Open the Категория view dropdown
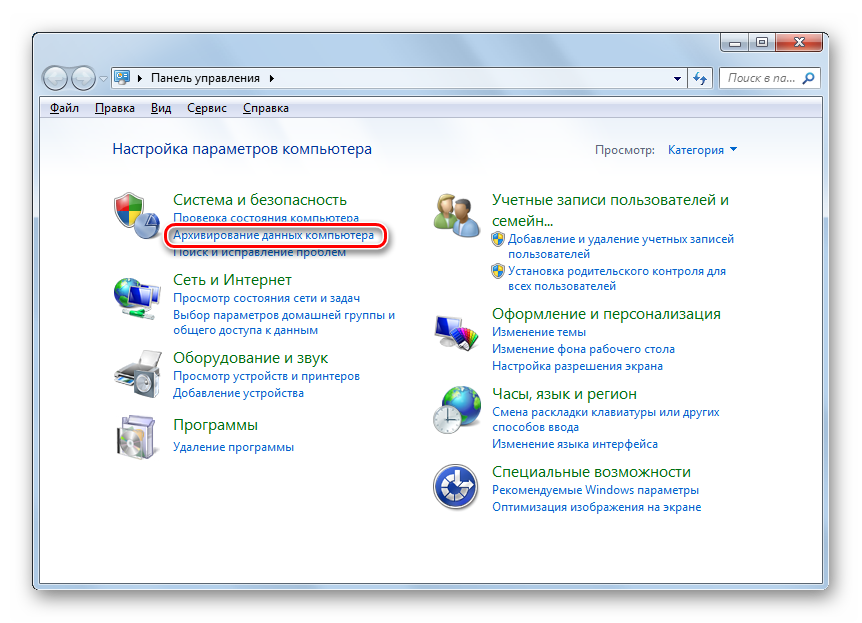This screenshot has height=623, width=862. [702, 150]
